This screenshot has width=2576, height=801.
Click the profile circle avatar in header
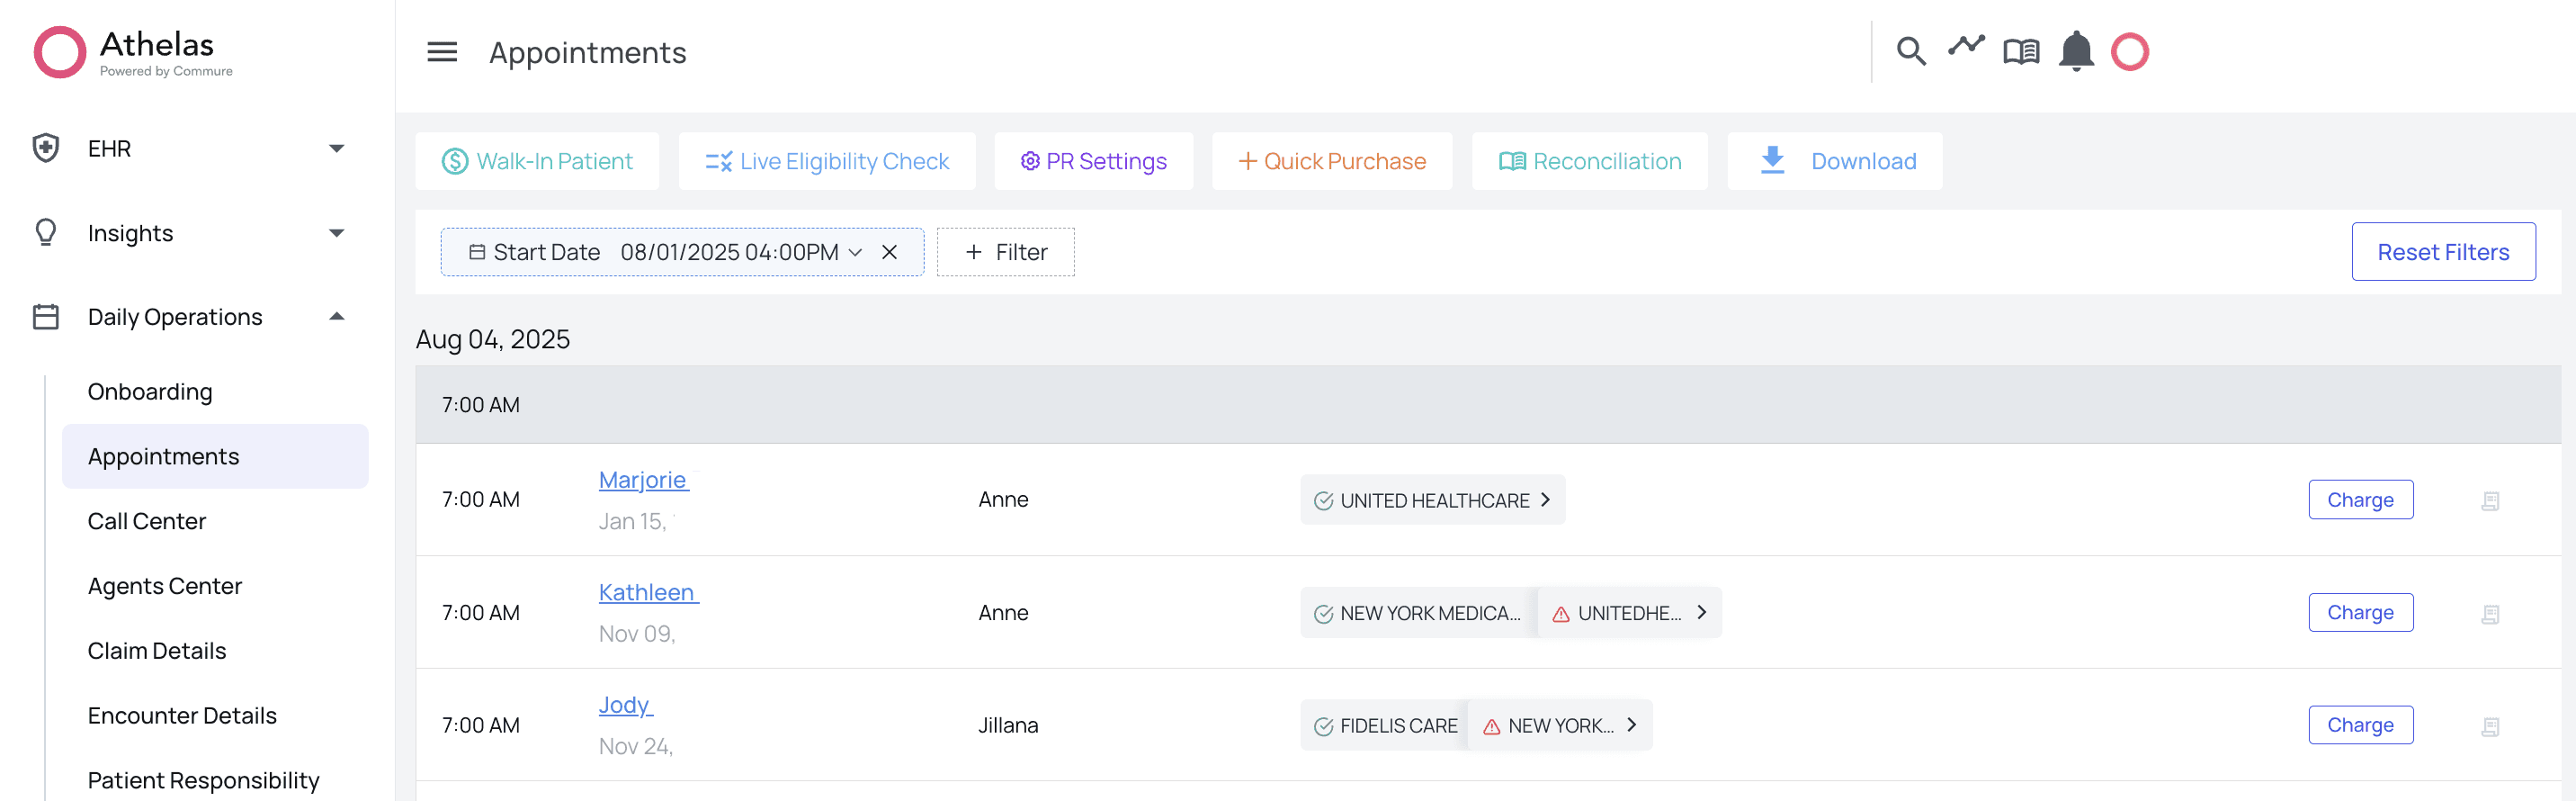2129,51
